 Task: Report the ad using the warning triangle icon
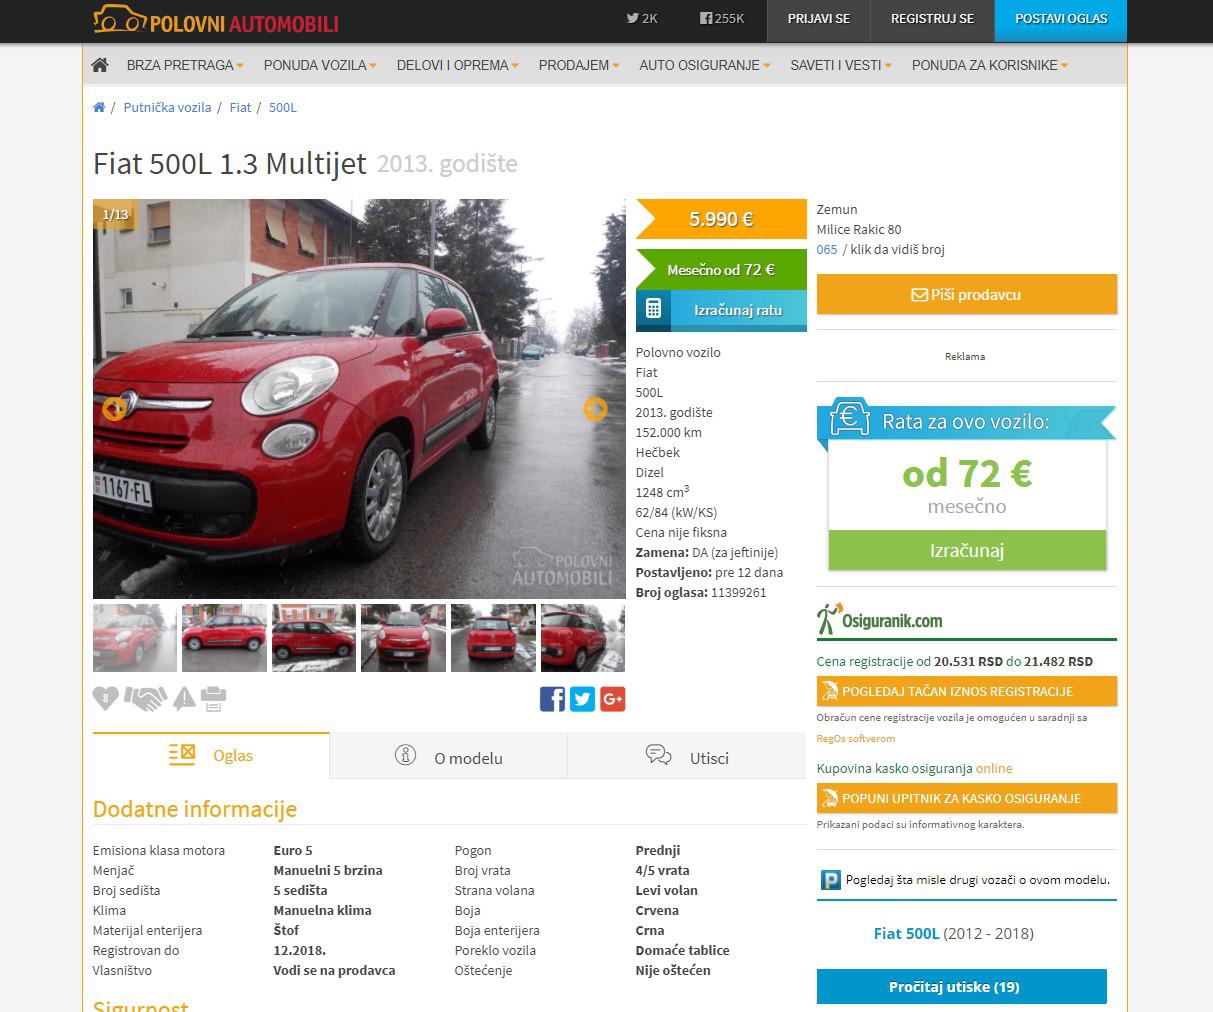(x=184, y=698)
